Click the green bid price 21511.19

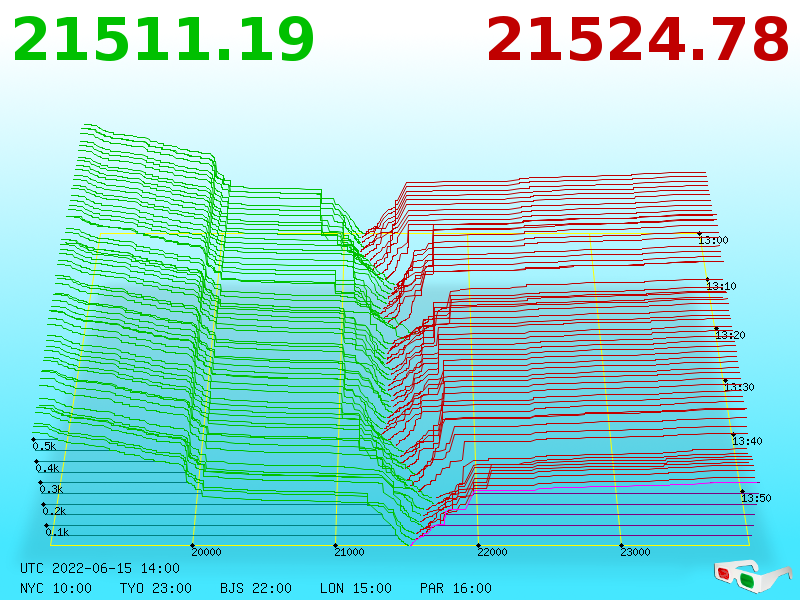(x=163, y=40)
